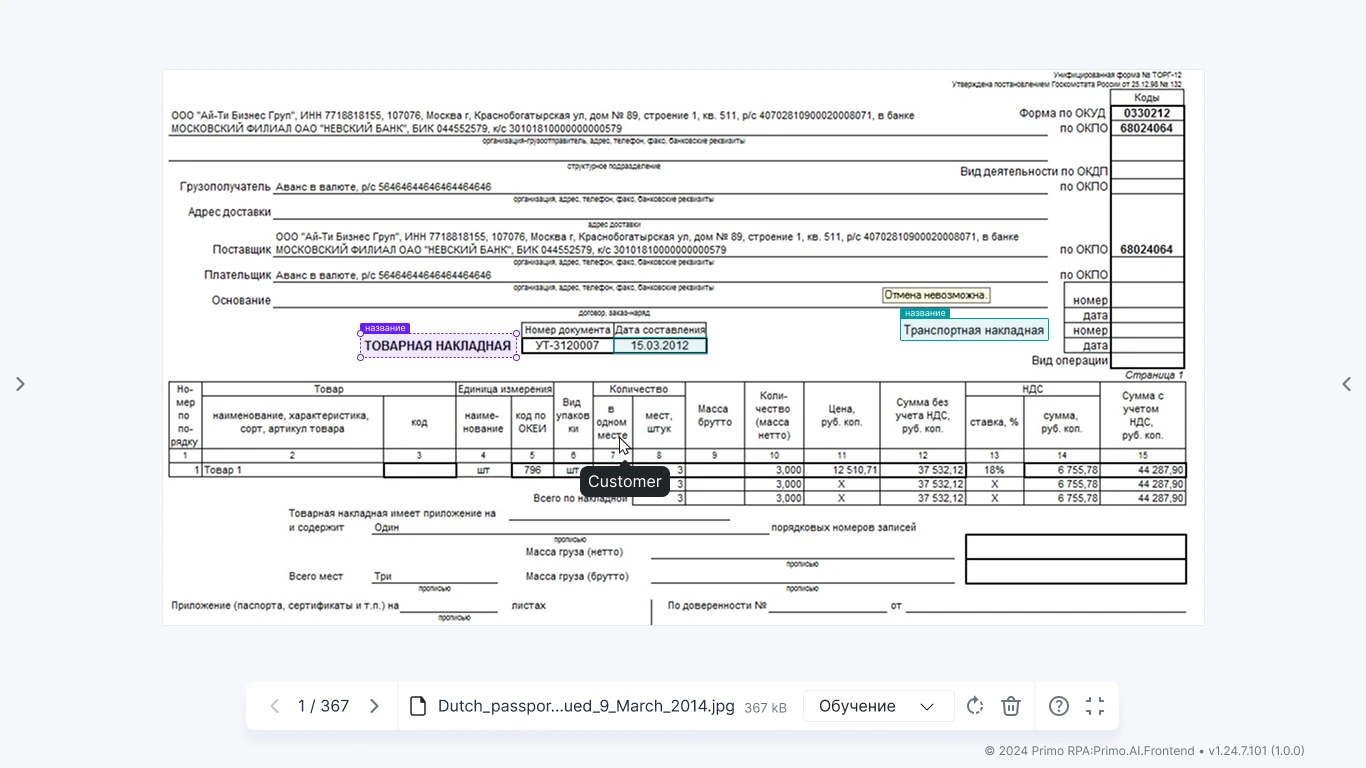Select the ТОВАРНАЯ НАКЛАДНАЯ annotation box
Screen dimensions: 1366x768
(438, 346)
